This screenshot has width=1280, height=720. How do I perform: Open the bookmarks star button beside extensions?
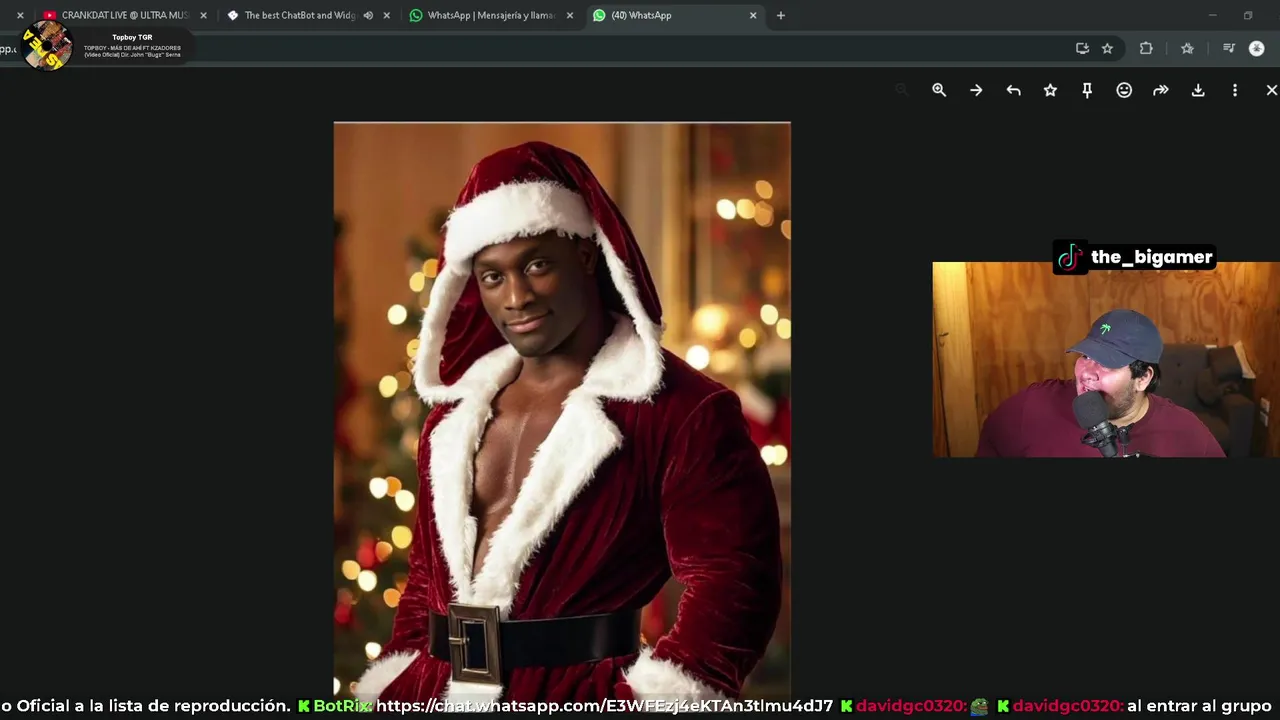pyautogui.click(x=1187, y=48)
